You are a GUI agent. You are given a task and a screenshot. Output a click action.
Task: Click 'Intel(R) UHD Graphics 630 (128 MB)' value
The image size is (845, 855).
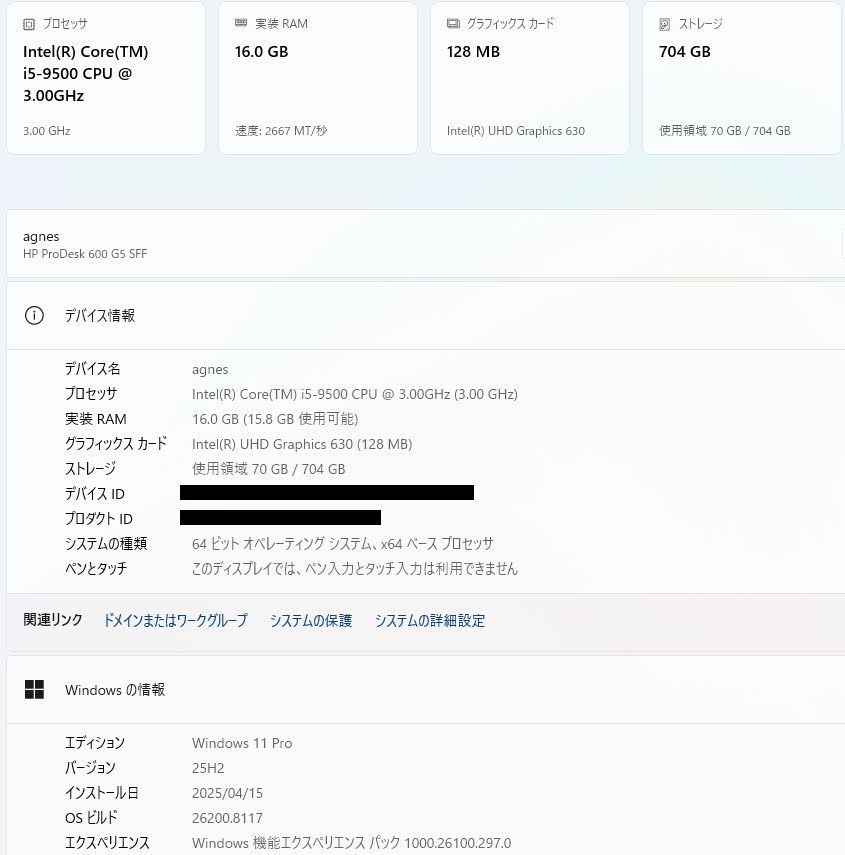(x=302, y=444)
